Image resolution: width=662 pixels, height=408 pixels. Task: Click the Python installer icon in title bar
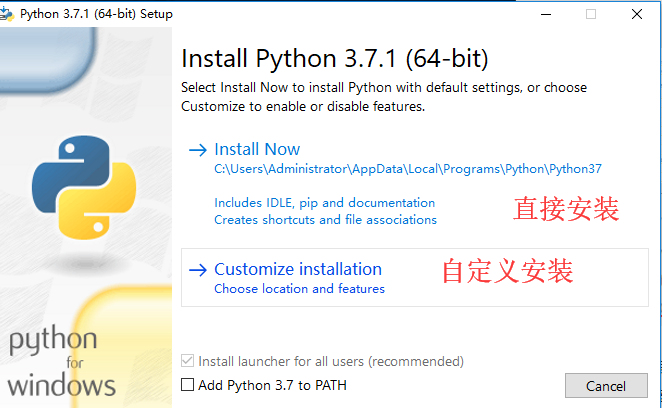point(6,14)
